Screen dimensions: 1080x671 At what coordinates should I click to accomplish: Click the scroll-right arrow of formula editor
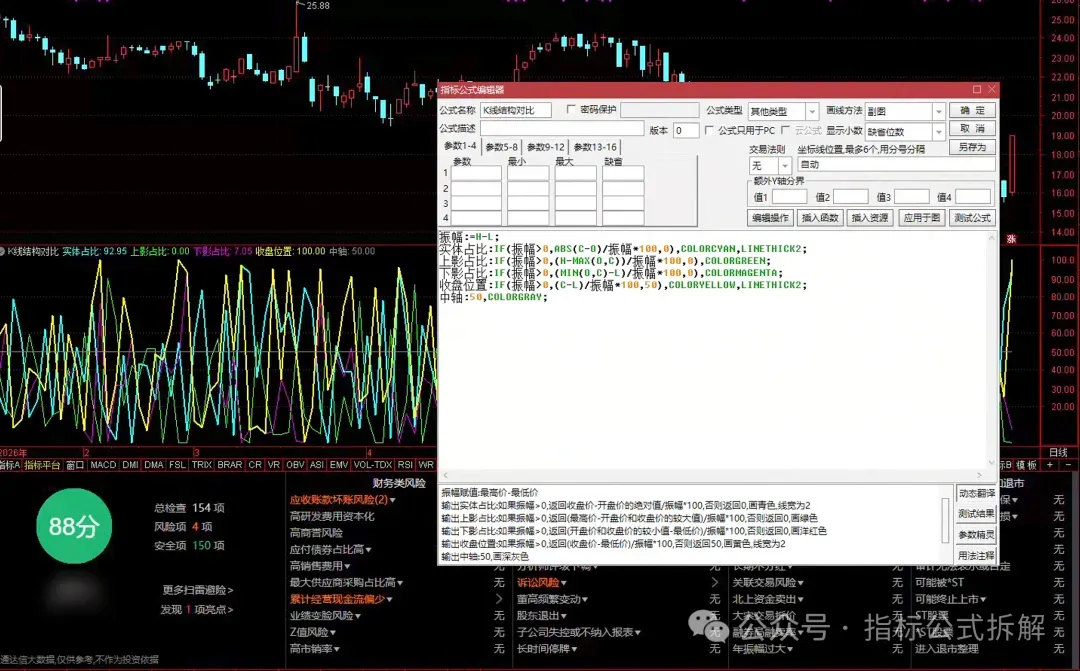(979, 475)
